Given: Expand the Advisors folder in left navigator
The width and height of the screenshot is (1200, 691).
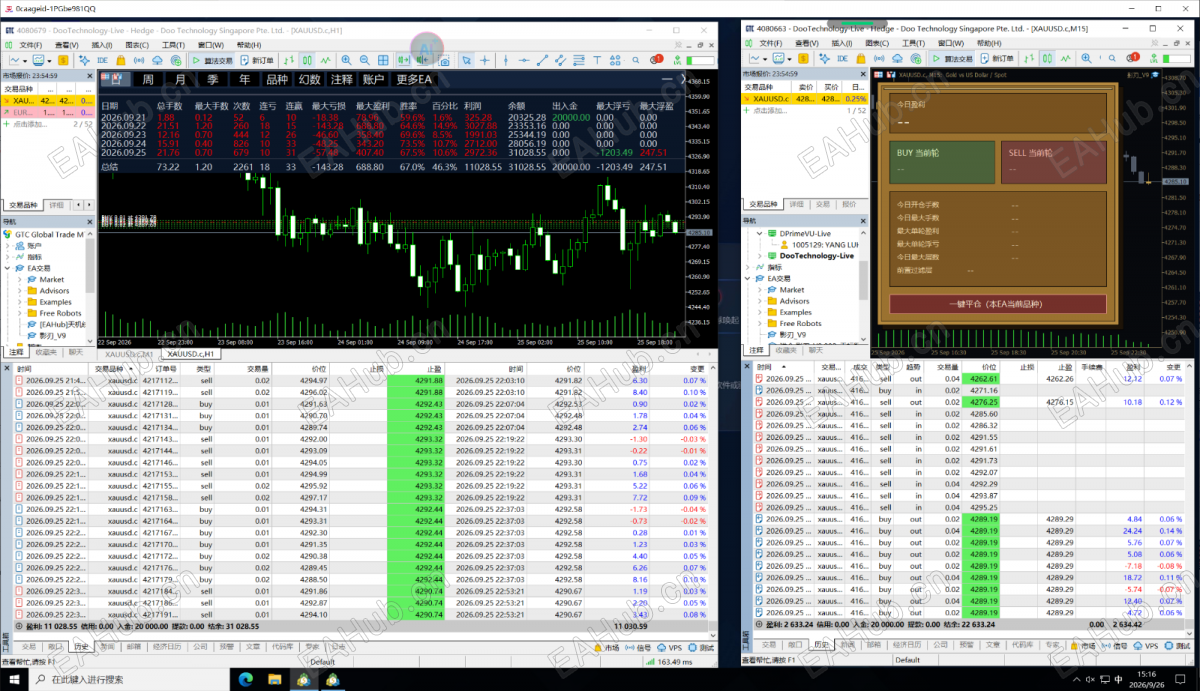Looking at the screenshot, I should (20, 291).
